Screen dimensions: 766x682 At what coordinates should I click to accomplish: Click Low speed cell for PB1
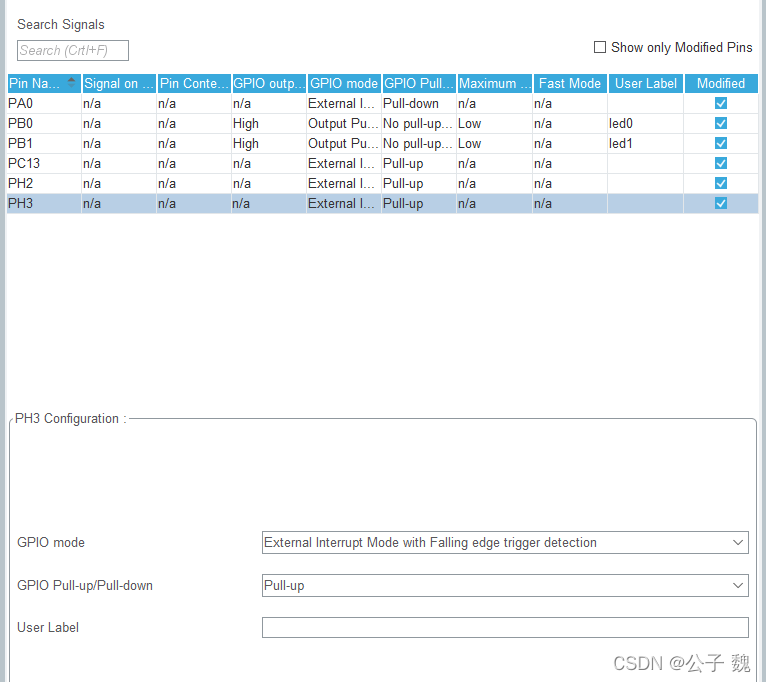click(494, 144)
